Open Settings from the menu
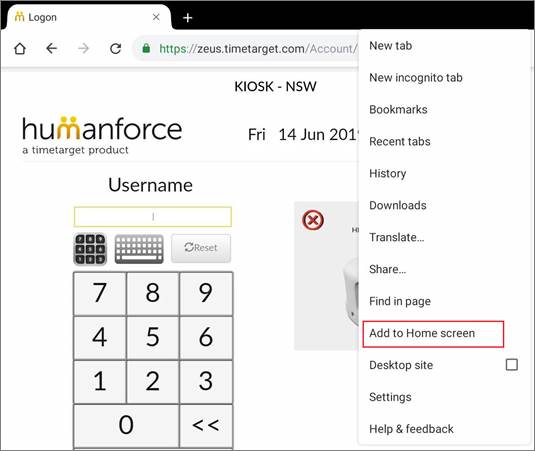Viewport: 535px width, 451px height. pos(390,397)
